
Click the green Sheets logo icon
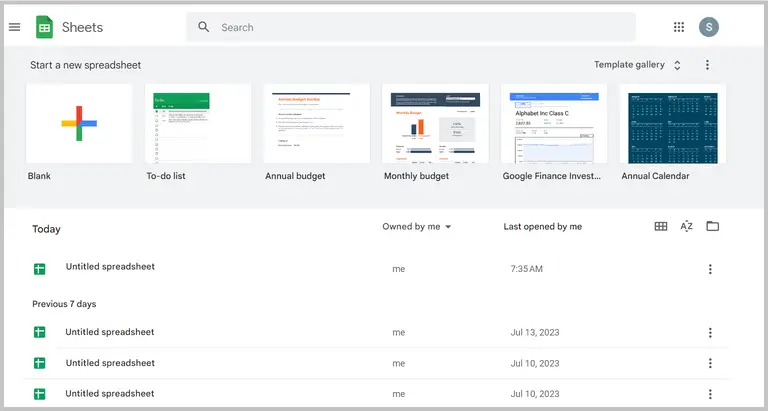pyautogui.click(x=44, y=27)
